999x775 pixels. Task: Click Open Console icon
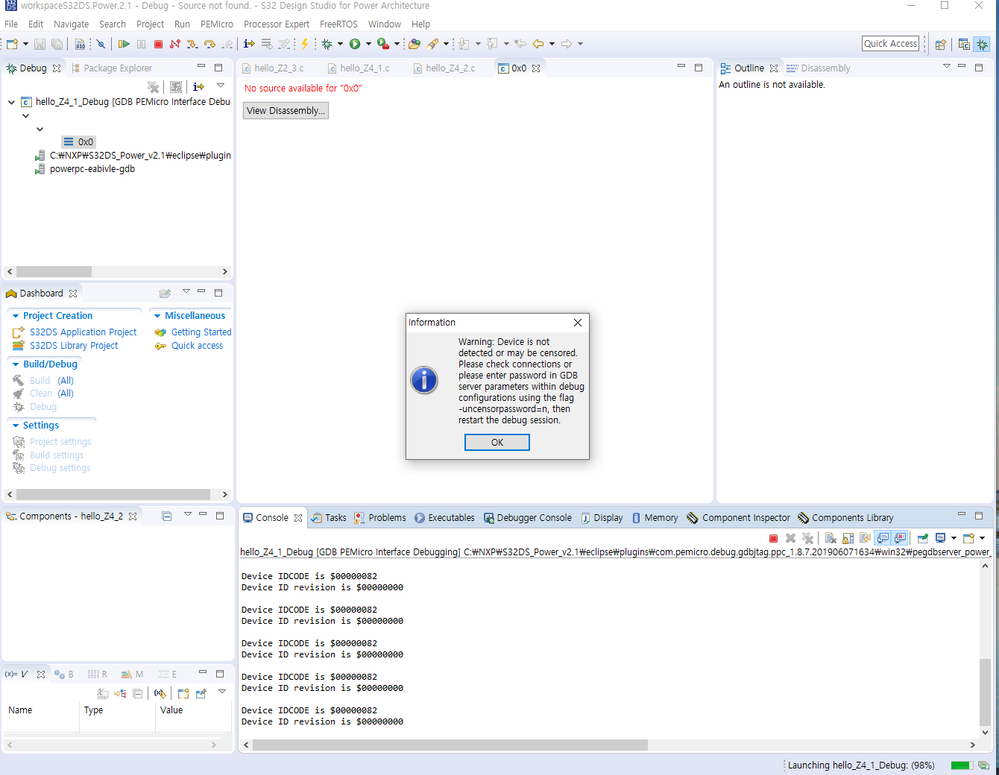(x=969, y=538)
